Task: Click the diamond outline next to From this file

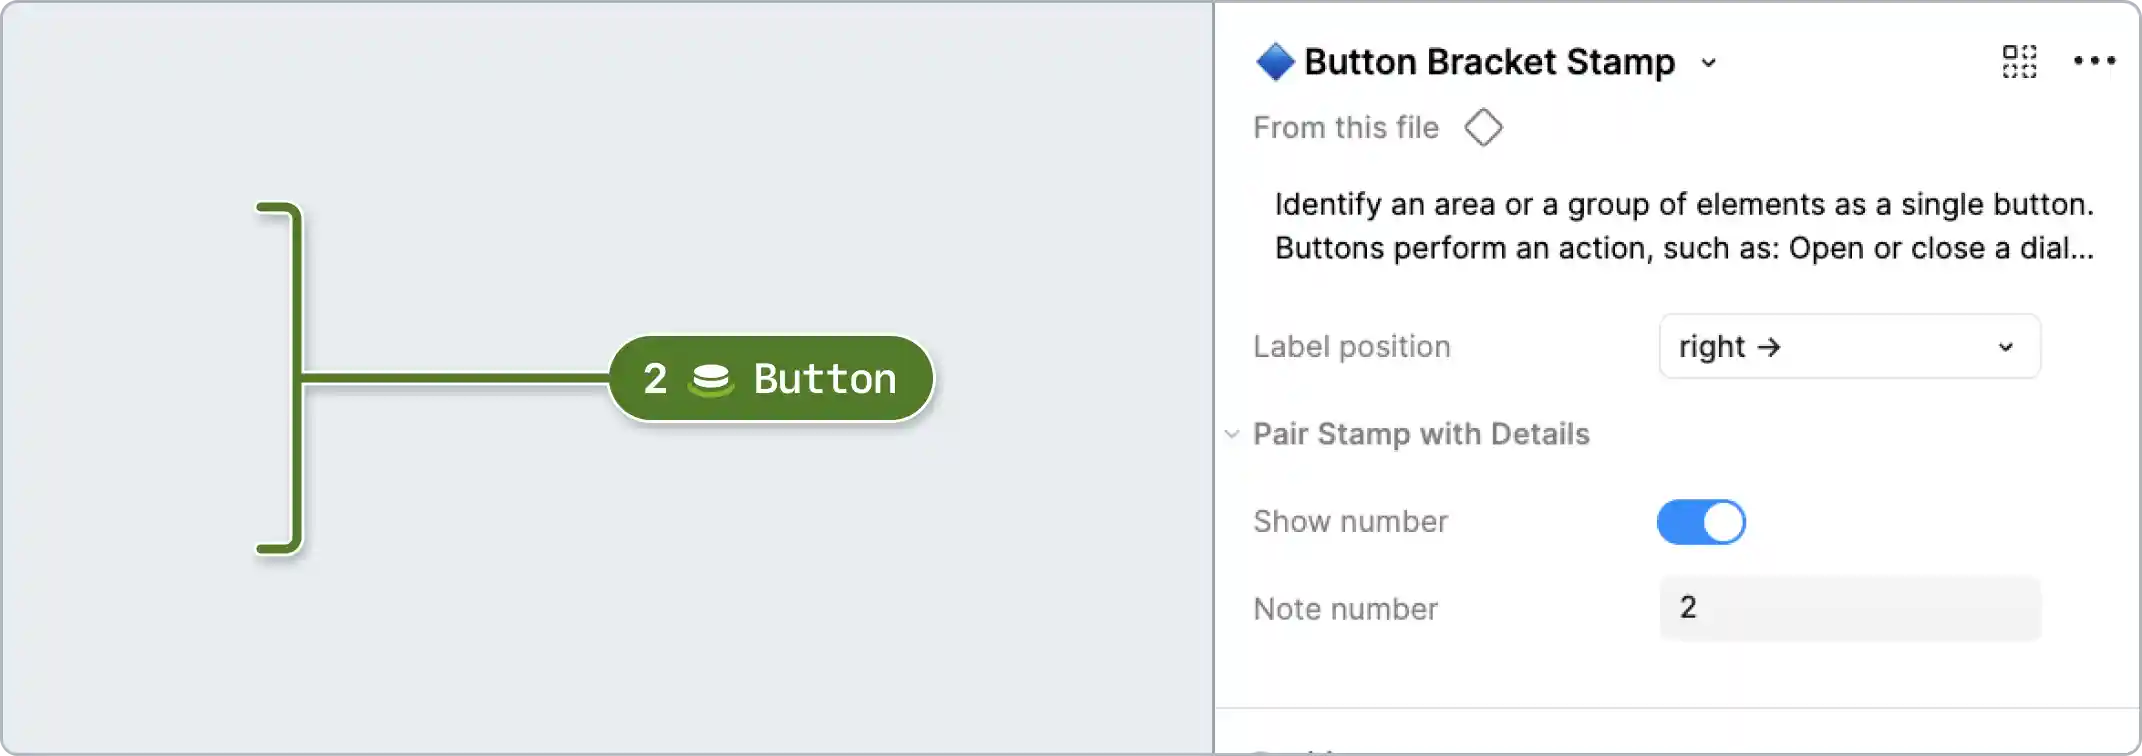Action: point(1483,127)
